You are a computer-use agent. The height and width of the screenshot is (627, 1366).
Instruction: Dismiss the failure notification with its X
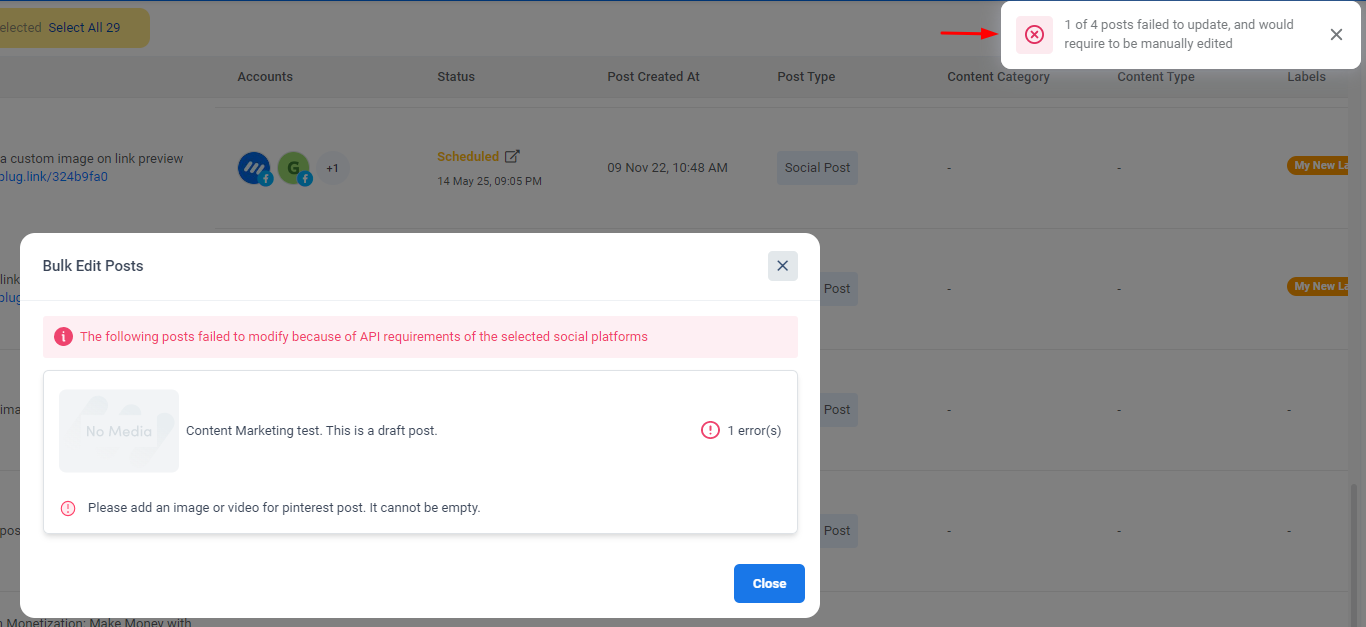coord(1336,34)
